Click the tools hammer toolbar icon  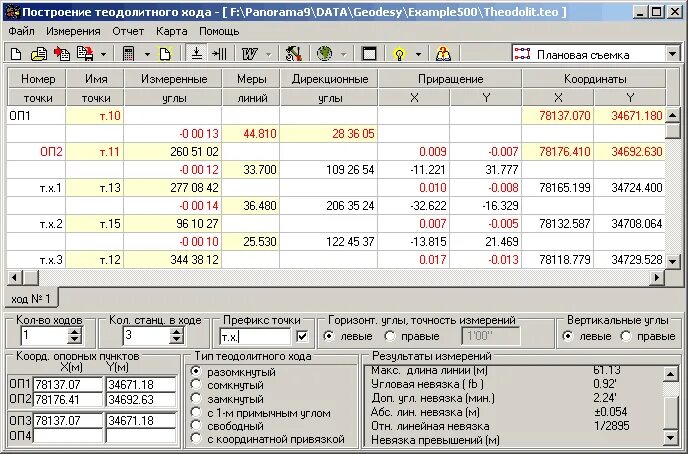293,54
